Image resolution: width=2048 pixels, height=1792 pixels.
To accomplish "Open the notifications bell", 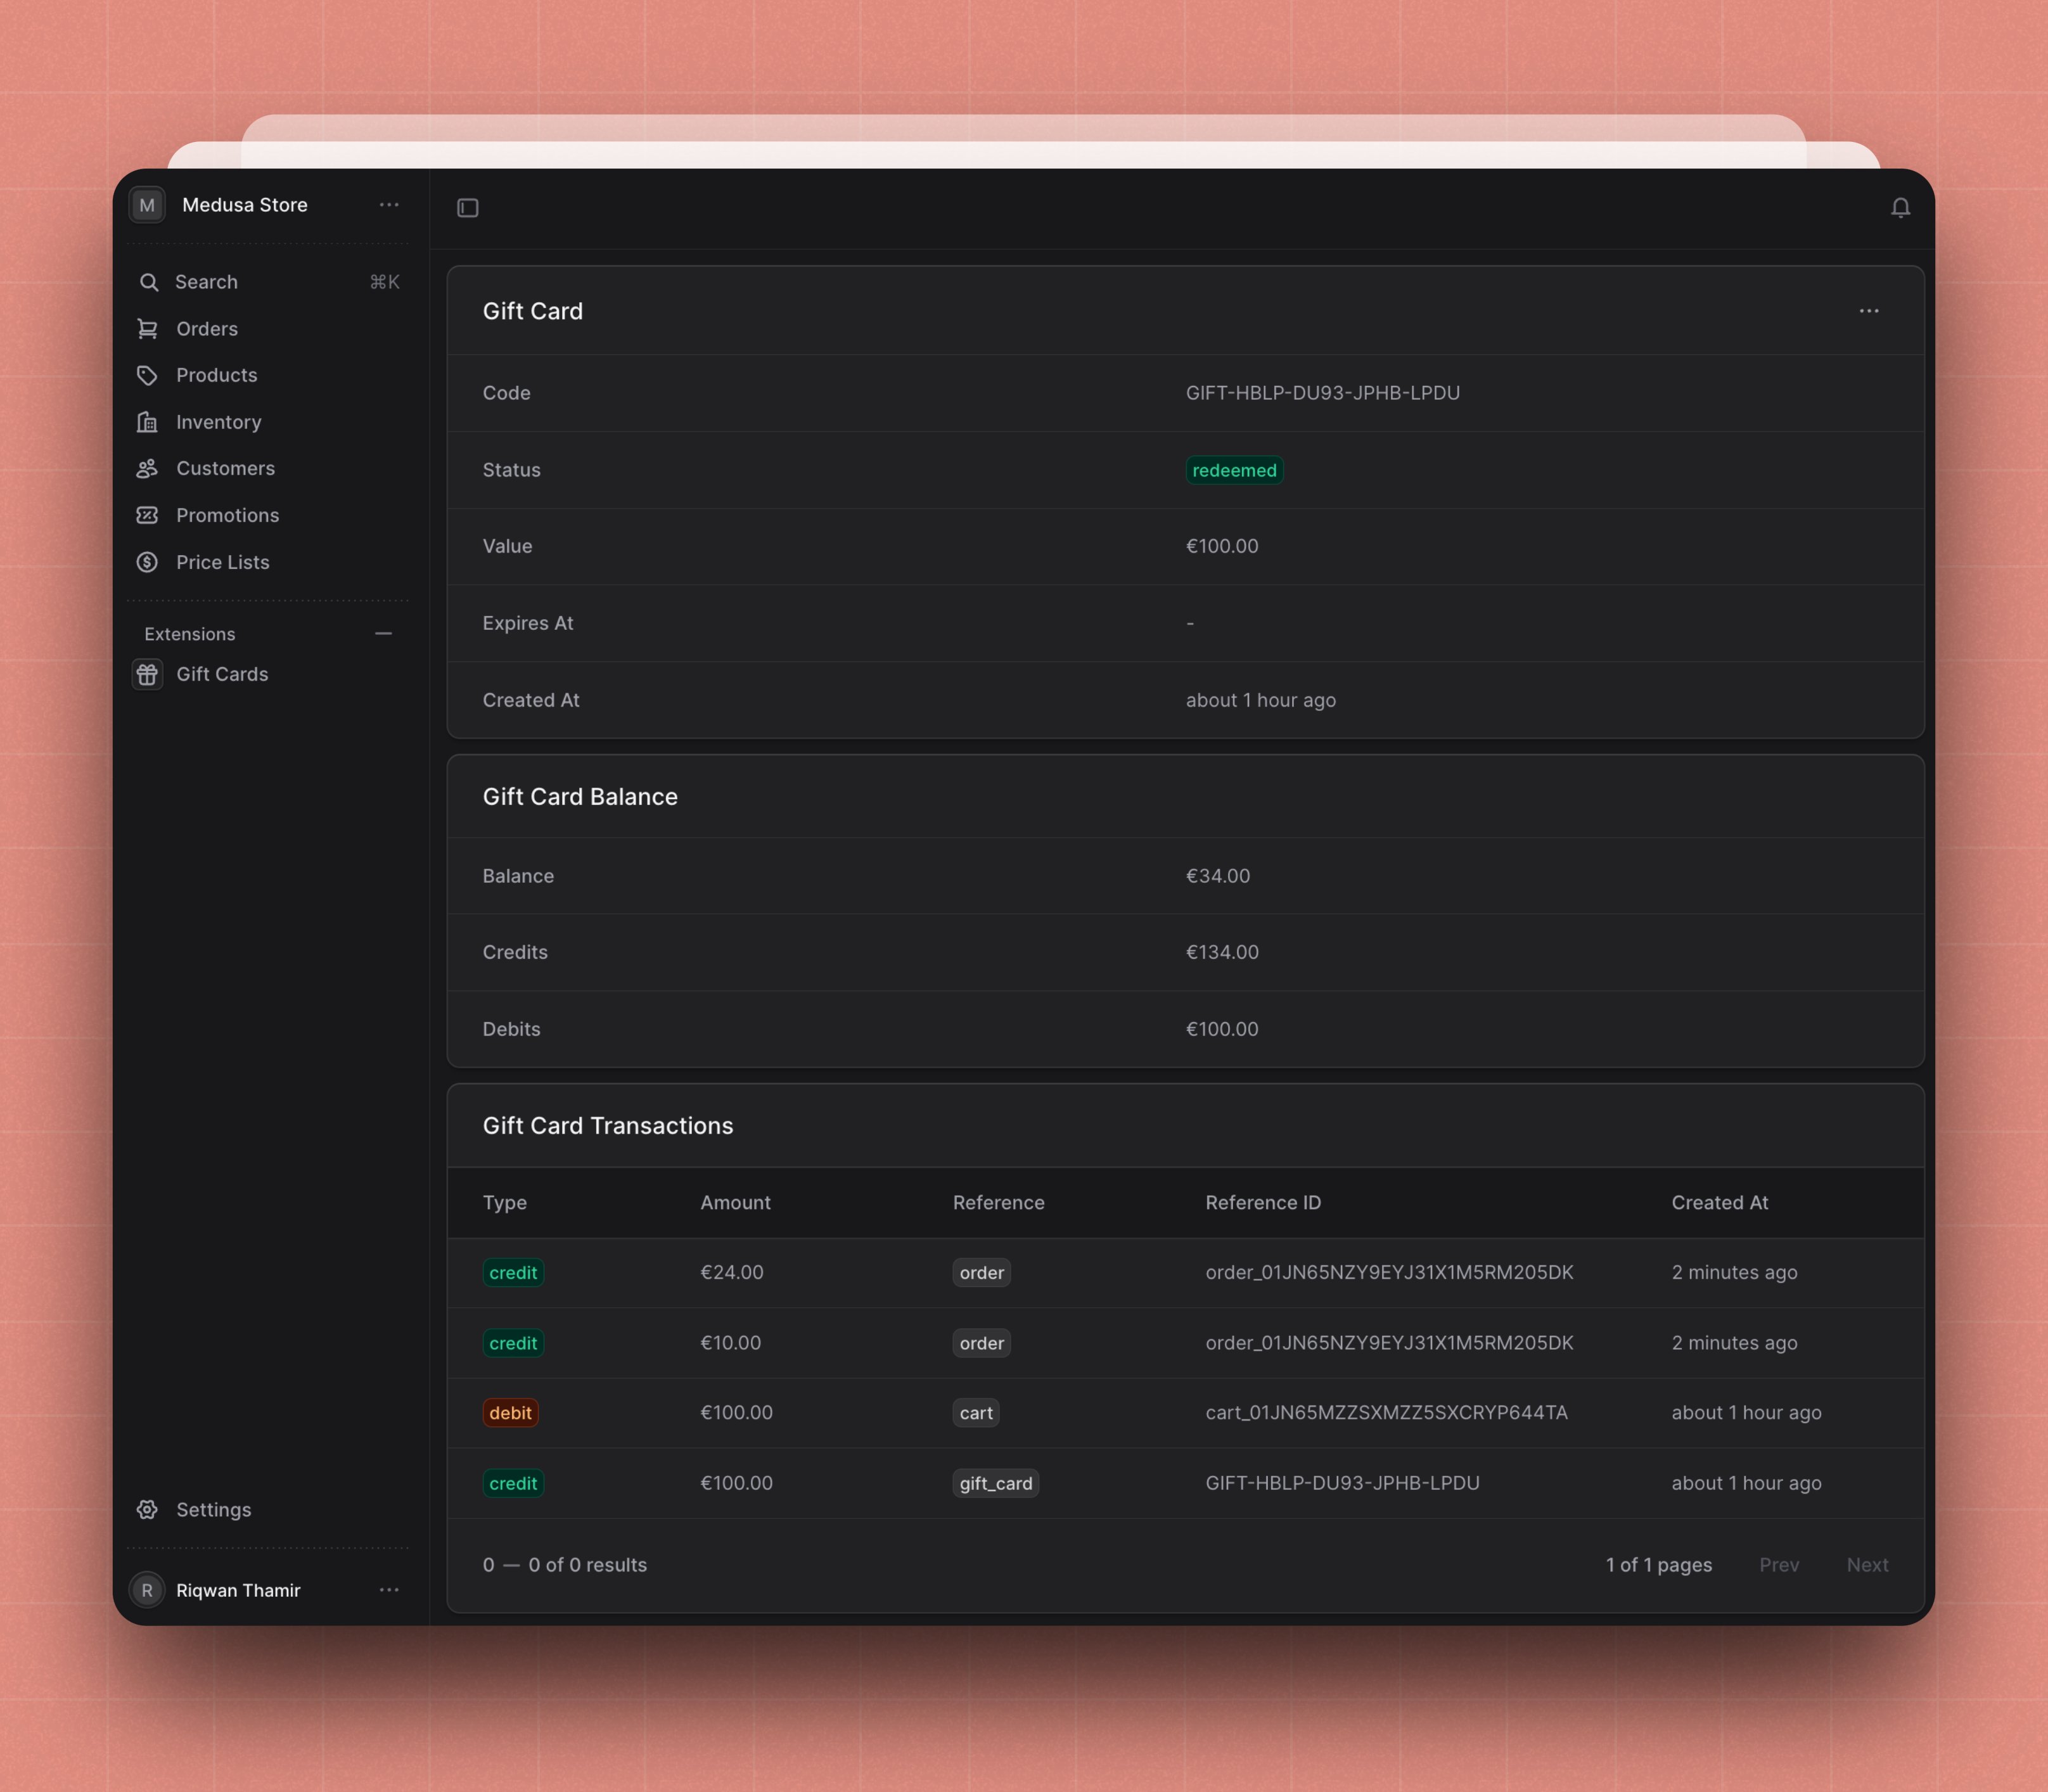I will click(1900, 208).
